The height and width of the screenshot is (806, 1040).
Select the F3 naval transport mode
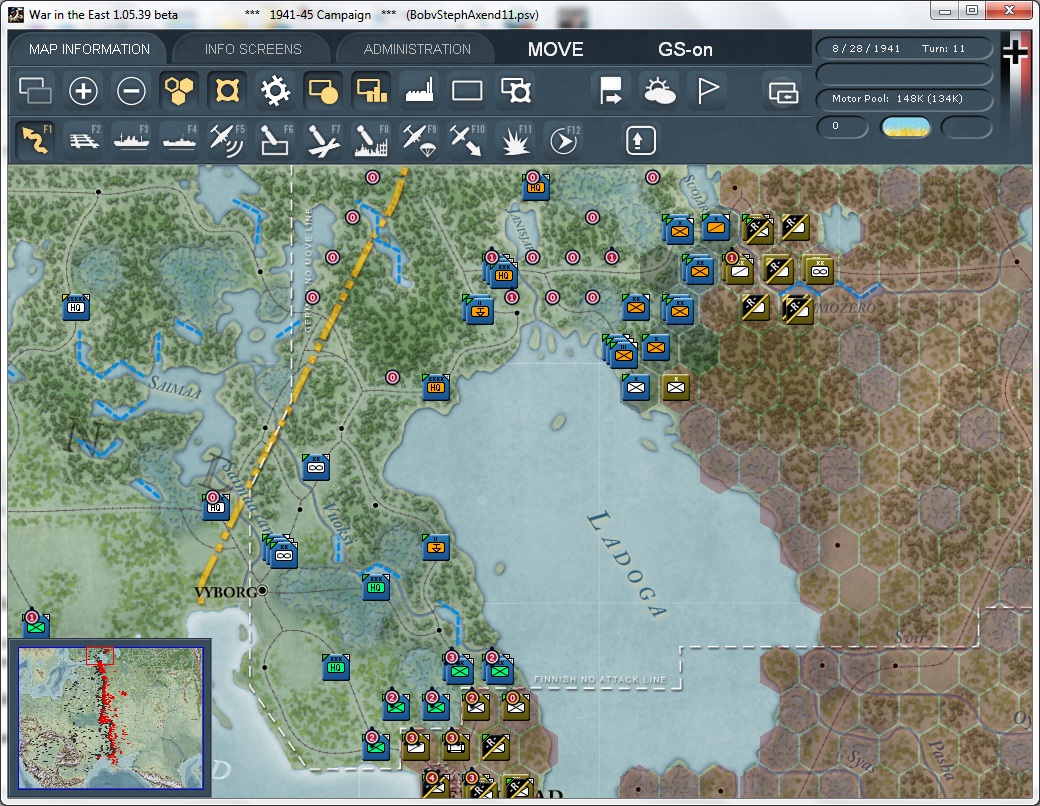(x=131, y=140)
